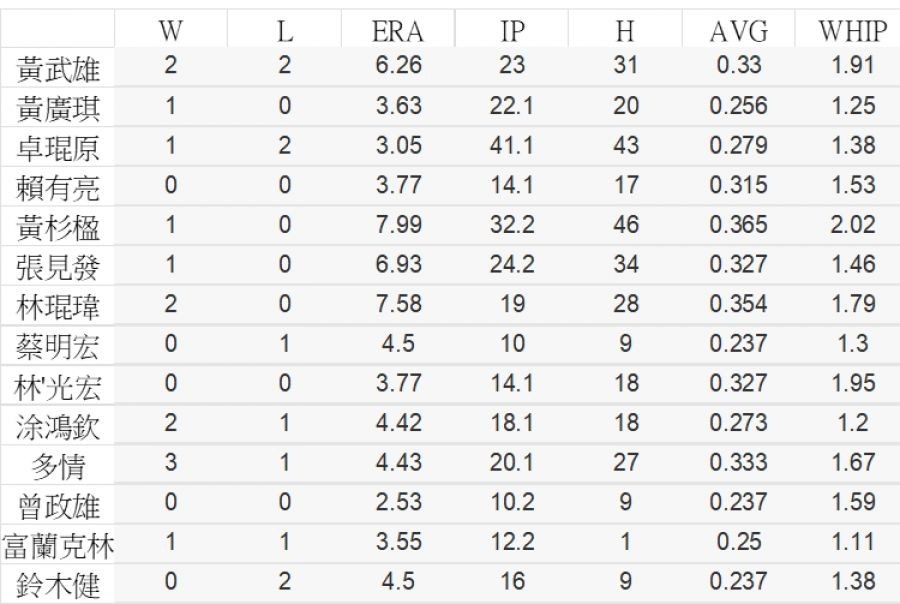Select 涂鴻欽's ERA value 4.42
Viewport: 900px width, 604px height.
click(398, 424)
